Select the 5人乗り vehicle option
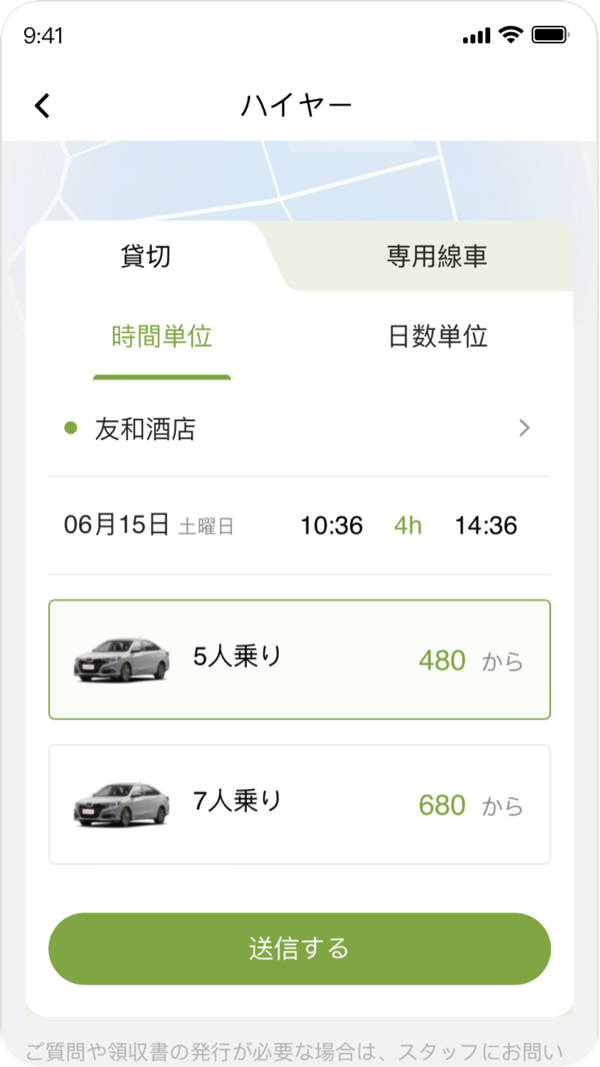600x1067 pixels. 299,659
